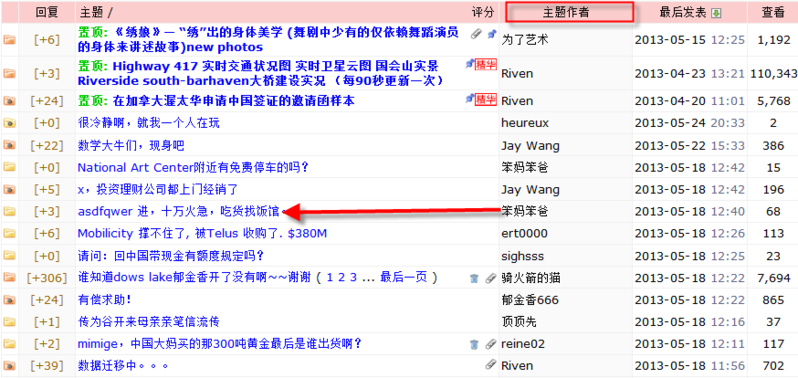Click paperclip icon on mimige 黄金 thread
Image resolution: width=798 pixels, height=378 pixels.
[491, 344]
